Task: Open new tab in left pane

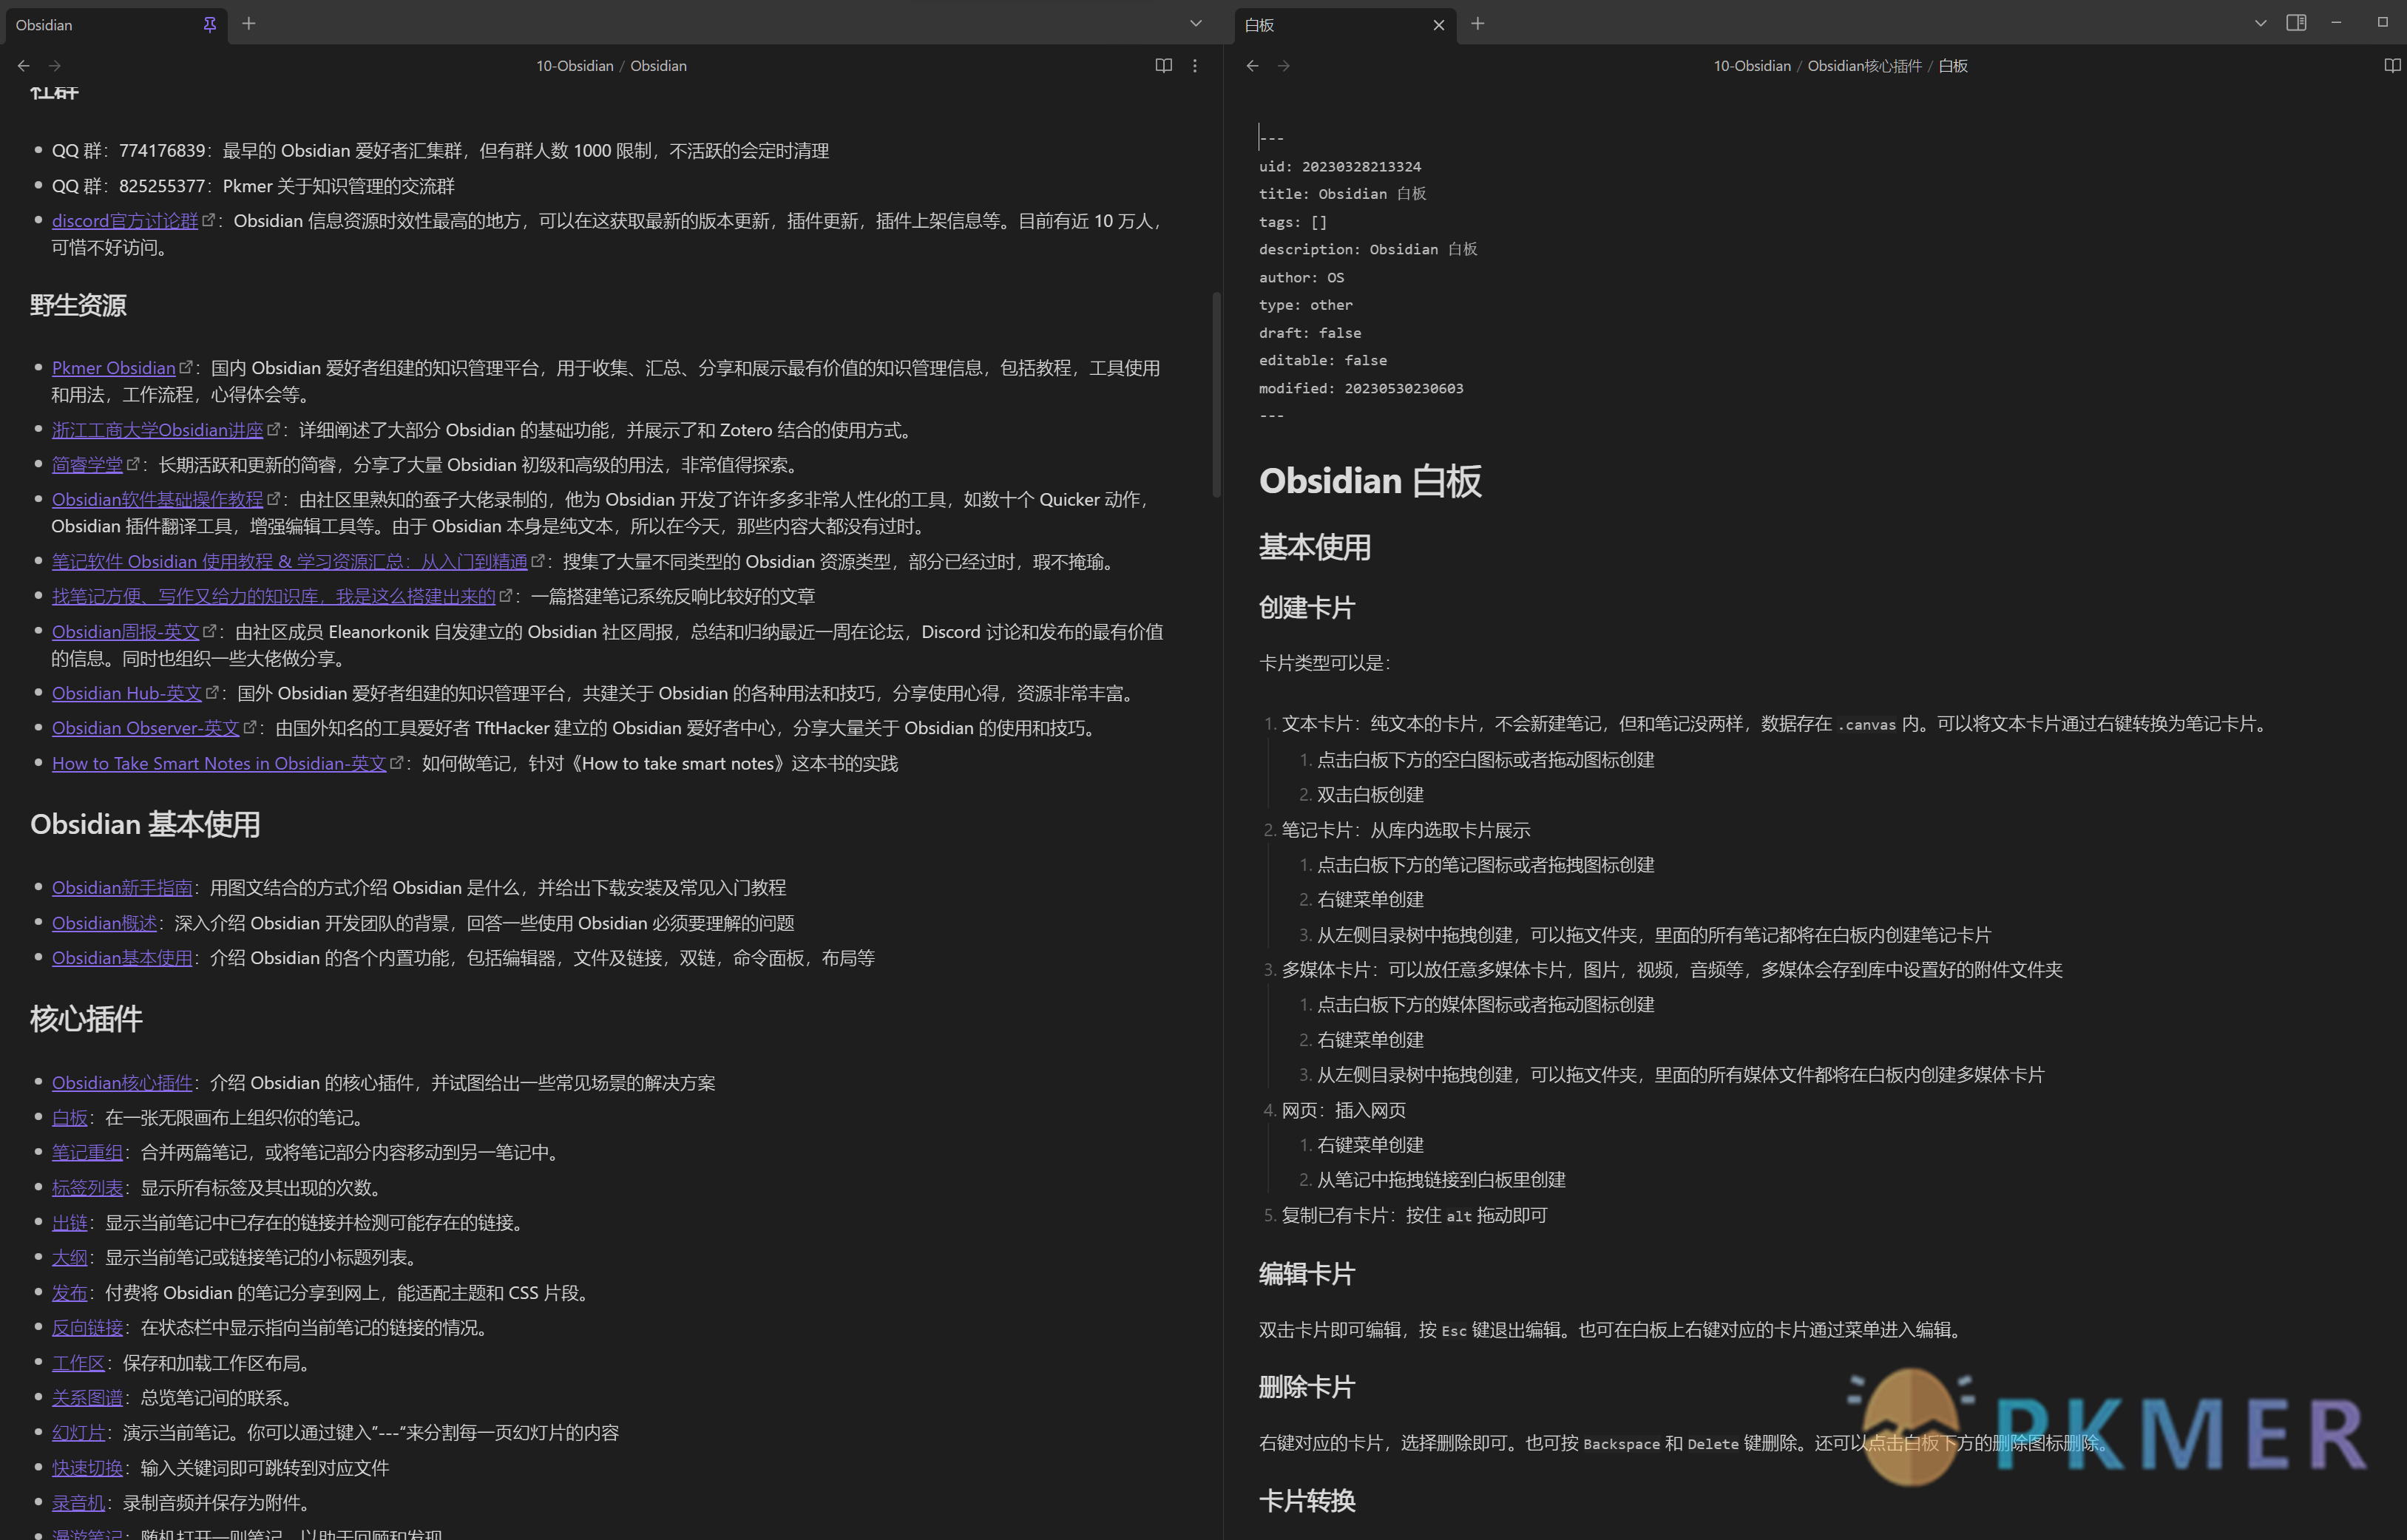Action: coord(249,24)
